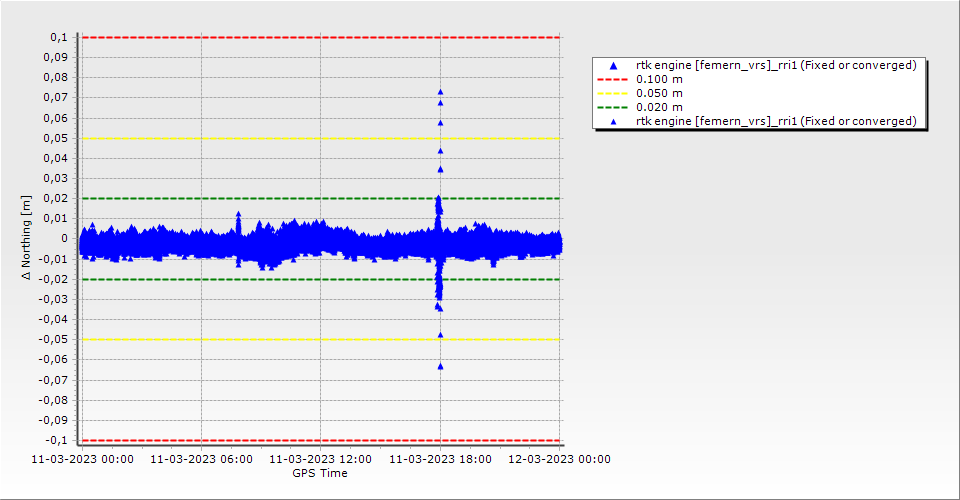Click the 11-03-2023 18:00 time axis label
Screen dimensions: 960x500
tap(440, 459)
